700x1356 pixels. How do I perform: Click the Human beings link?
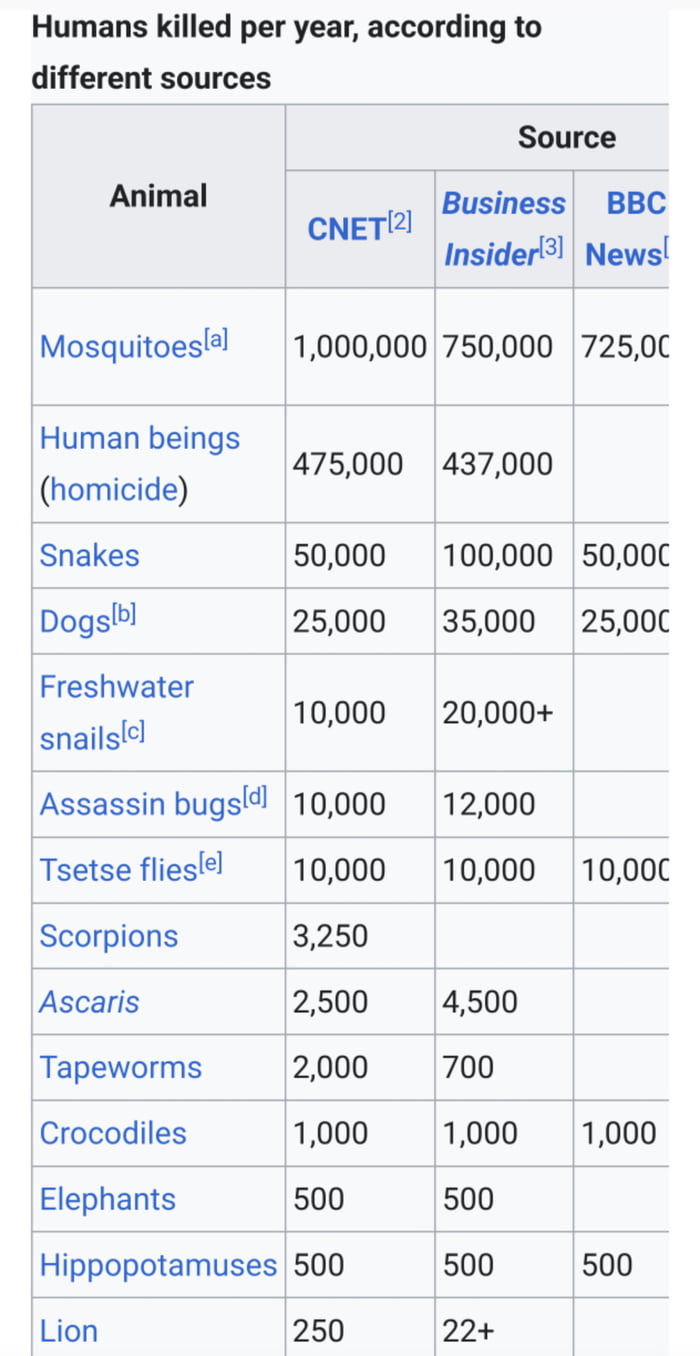pos(140,438)
